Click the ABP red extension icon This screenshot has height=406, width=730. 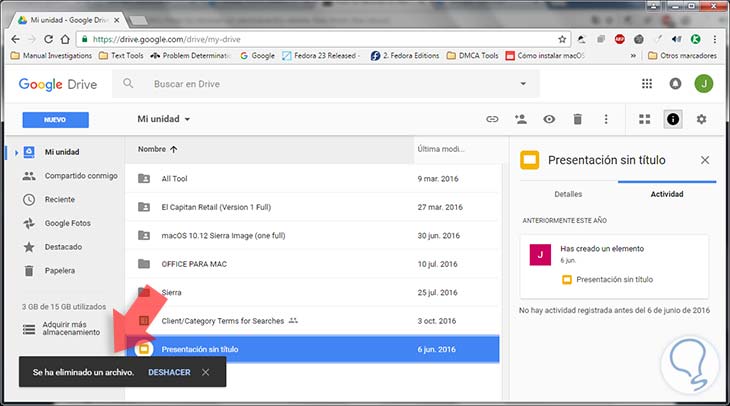tap(619, 40)
